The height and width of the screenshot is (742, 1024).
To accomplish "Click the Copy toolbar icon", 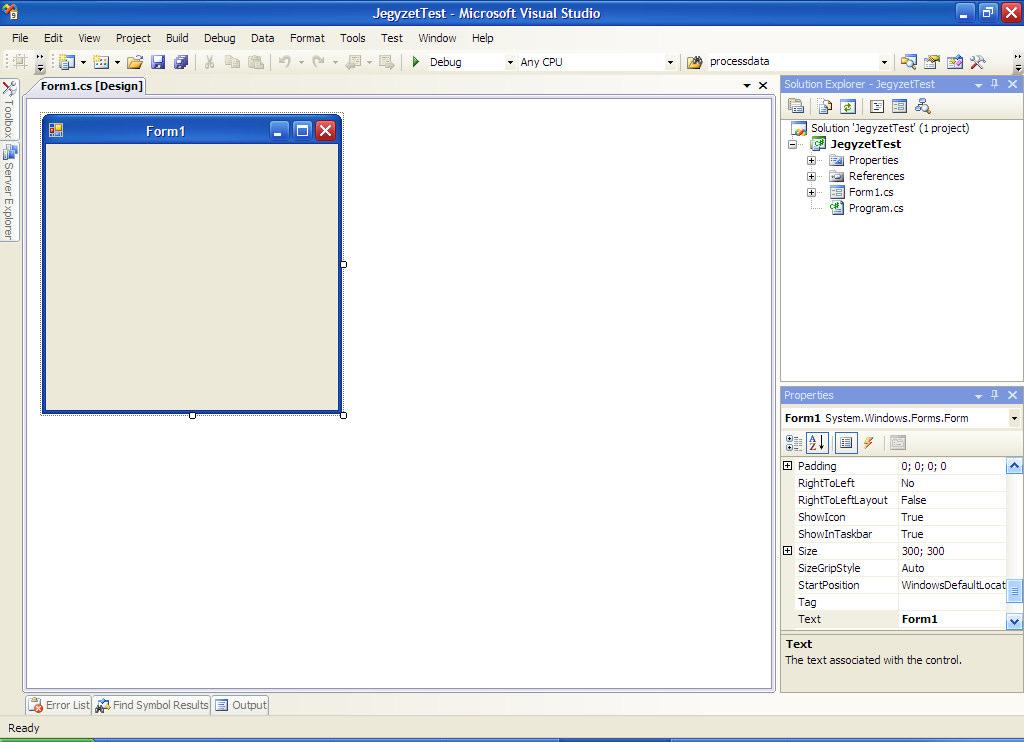I will (232, 62).
